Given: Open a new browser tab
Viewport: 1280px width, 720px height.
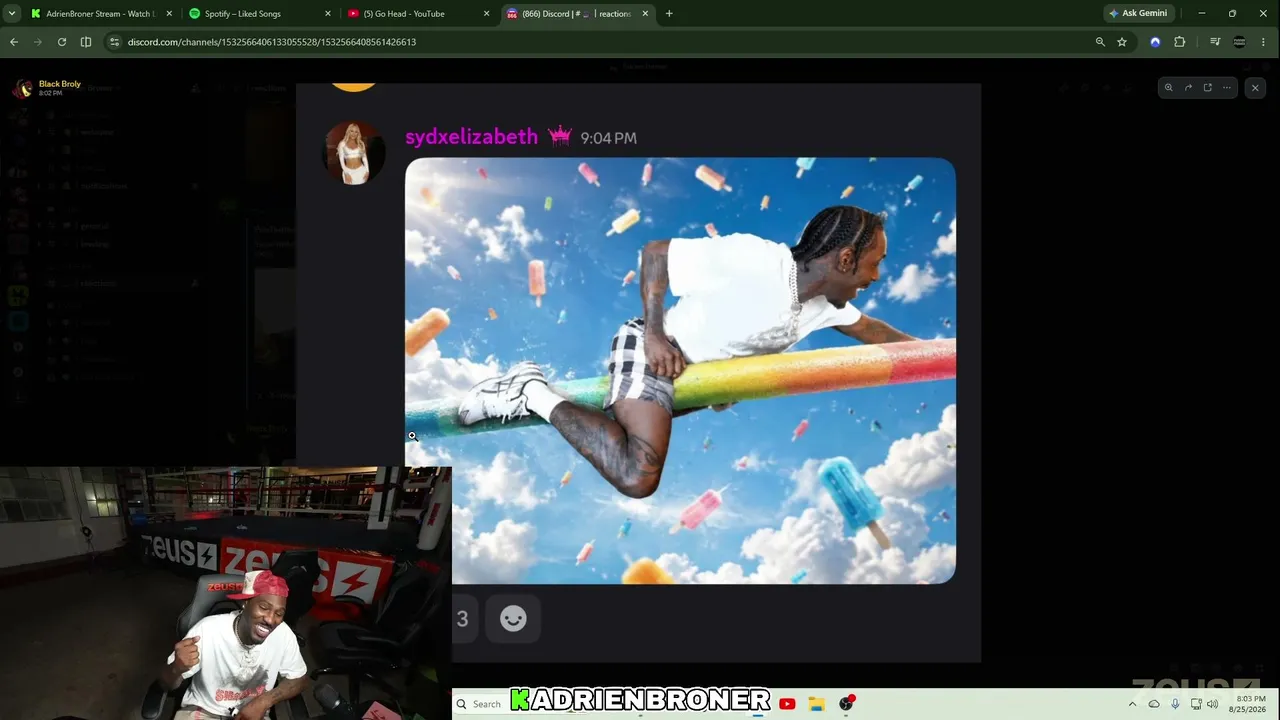Looking at the screenshot, I should click(669, 14).
